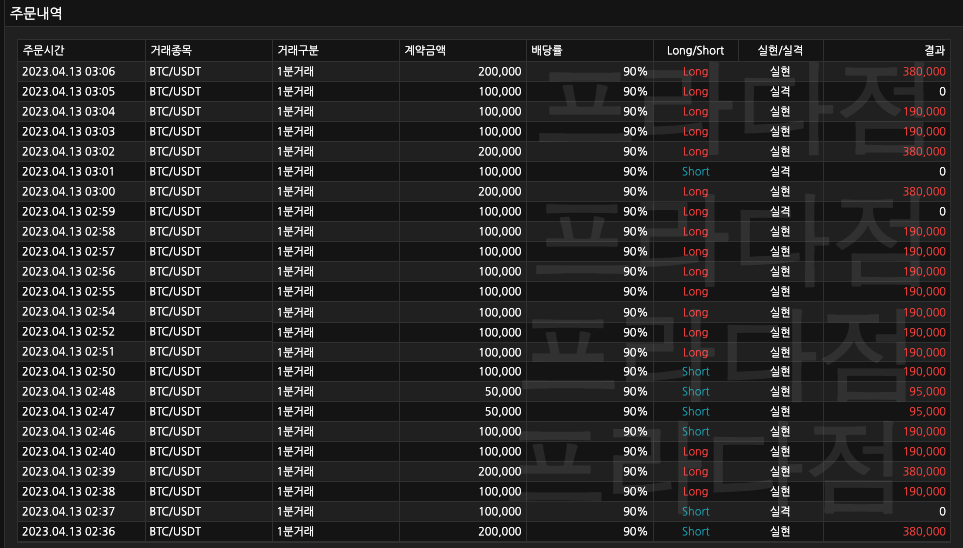963x548 pixels.
Task: Select order time 2023.04.13 03:00
Action: pyautogui.click(x=69, y=192)
